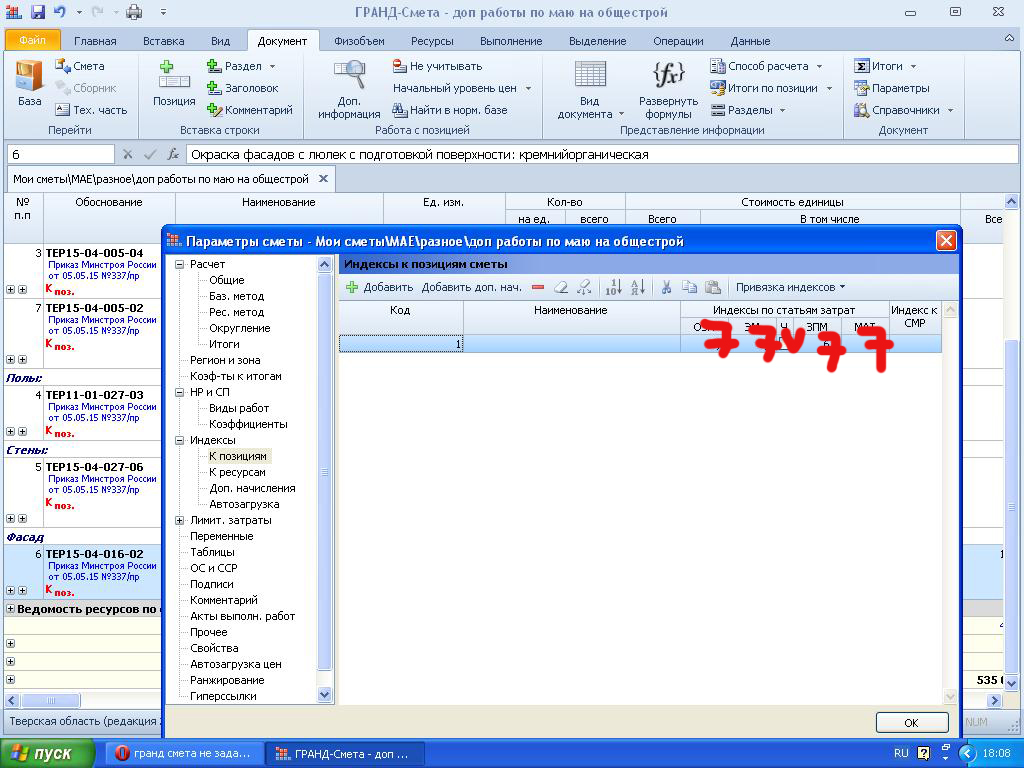Switch to the Ресурсы ribbon tab
The width and height of the screenshot is (1024, 768).
point(432,40)
